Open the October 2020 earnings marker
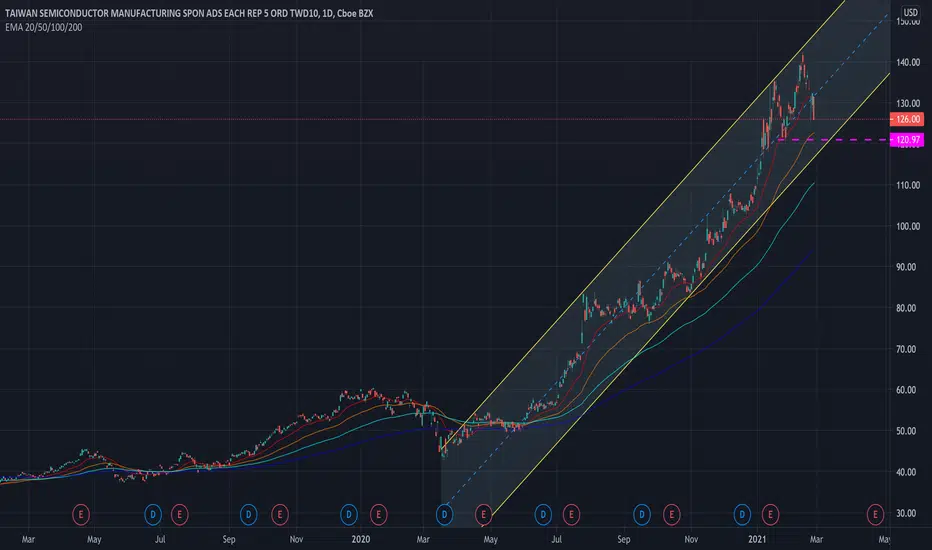Screen dimensions: 932x550 (672, 514)
